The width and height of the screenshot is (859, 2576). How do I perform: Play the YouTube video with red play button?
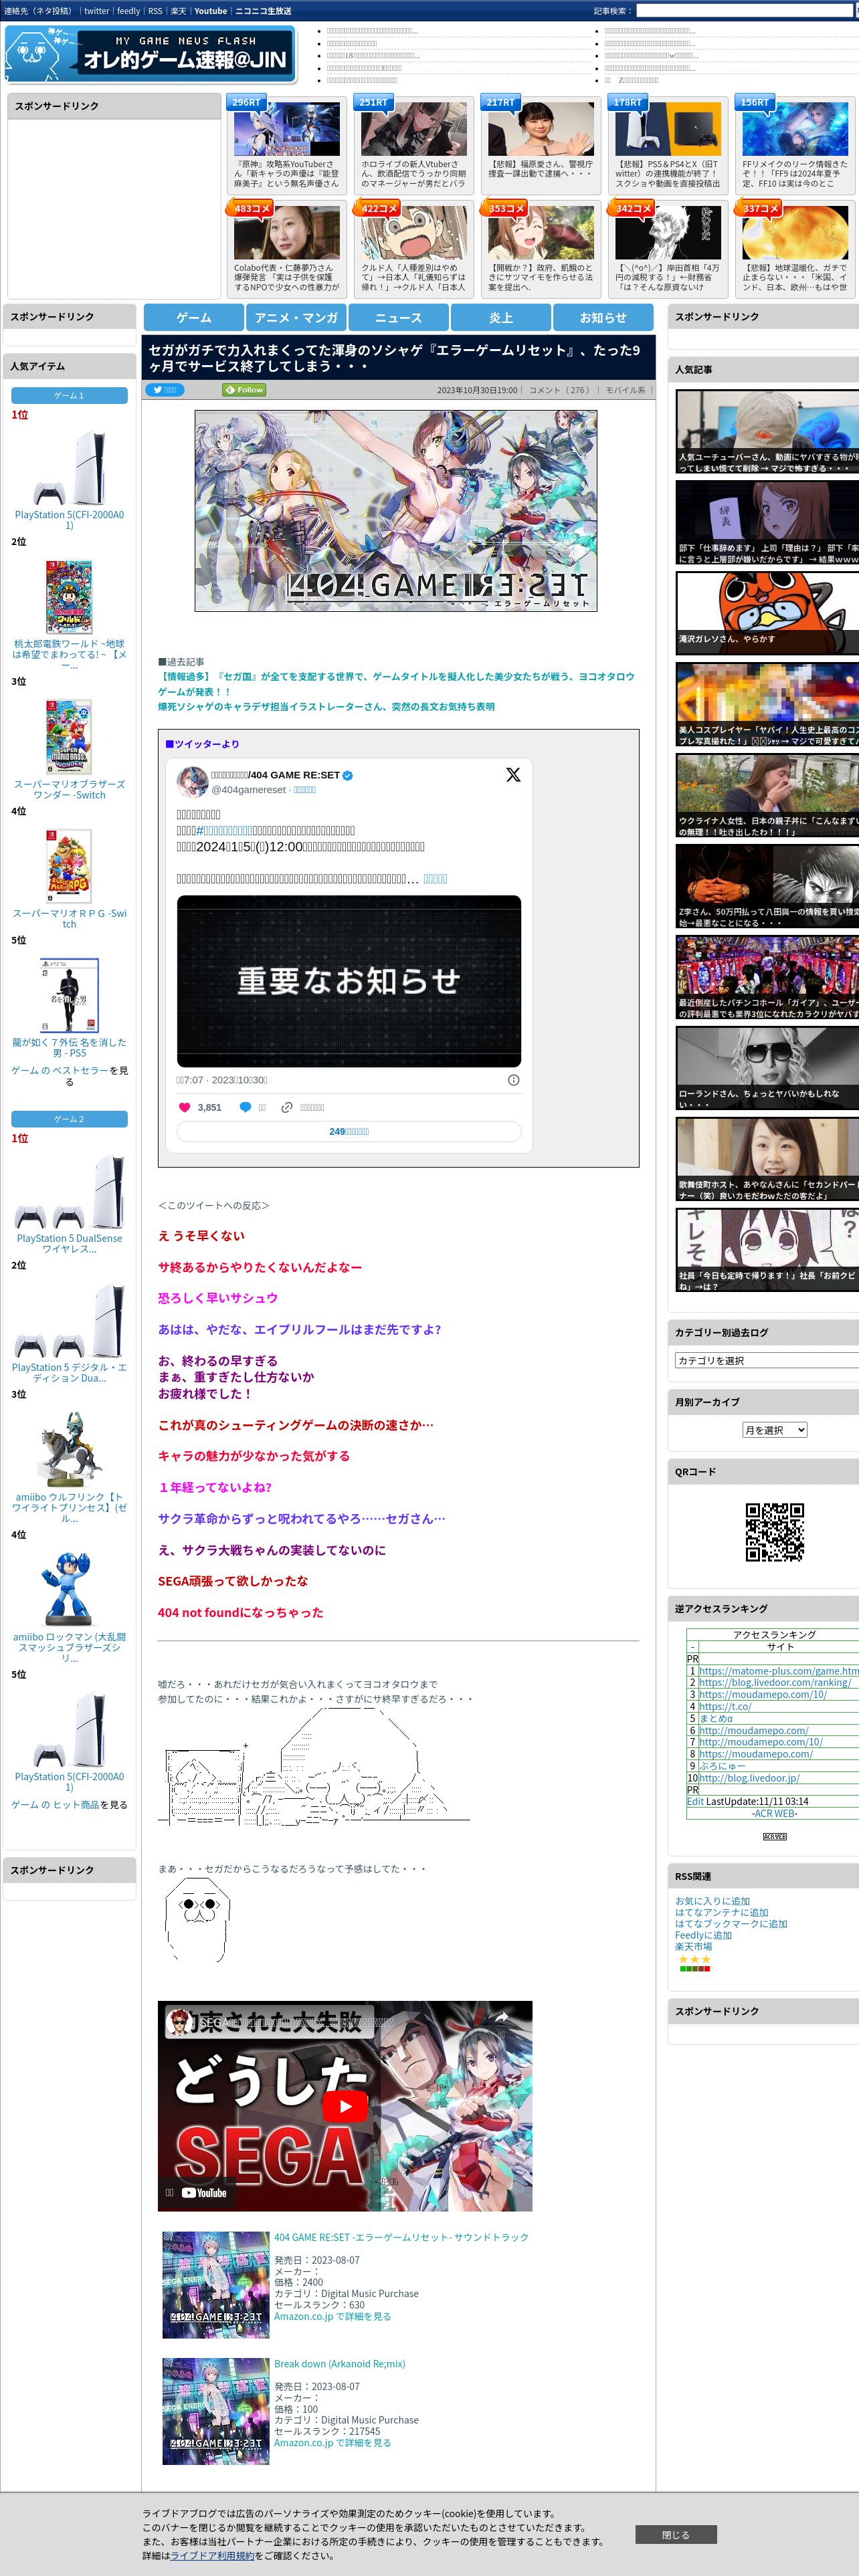coord(344,2106)
